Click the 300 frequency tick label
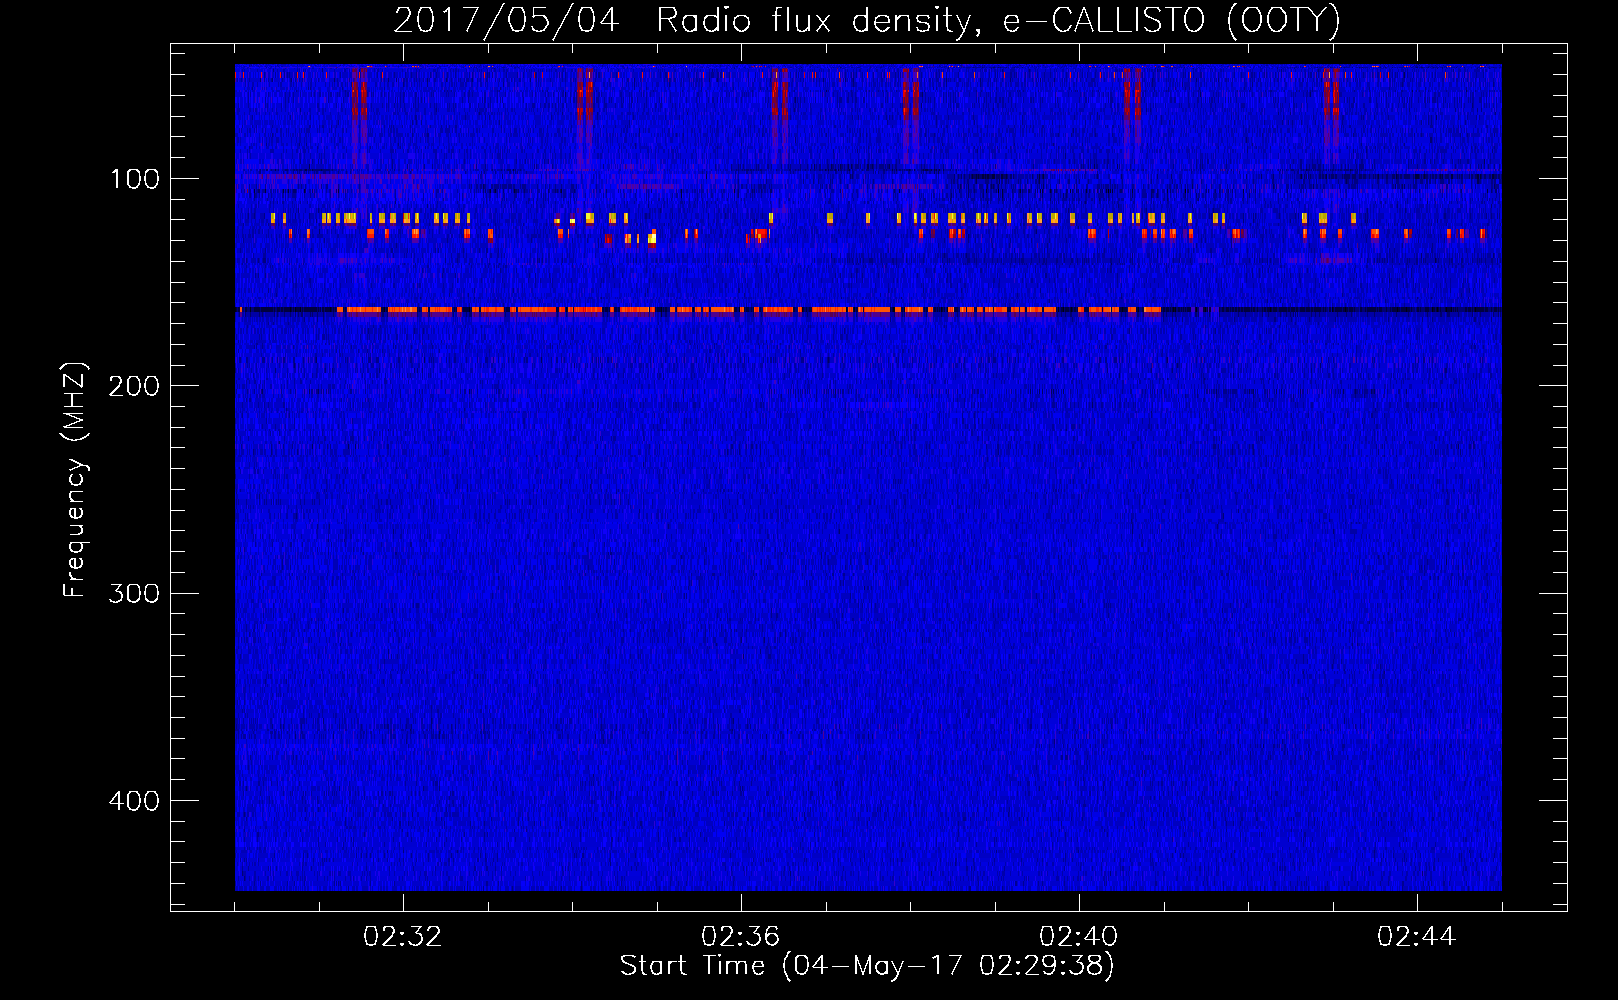 click(134, 594)
